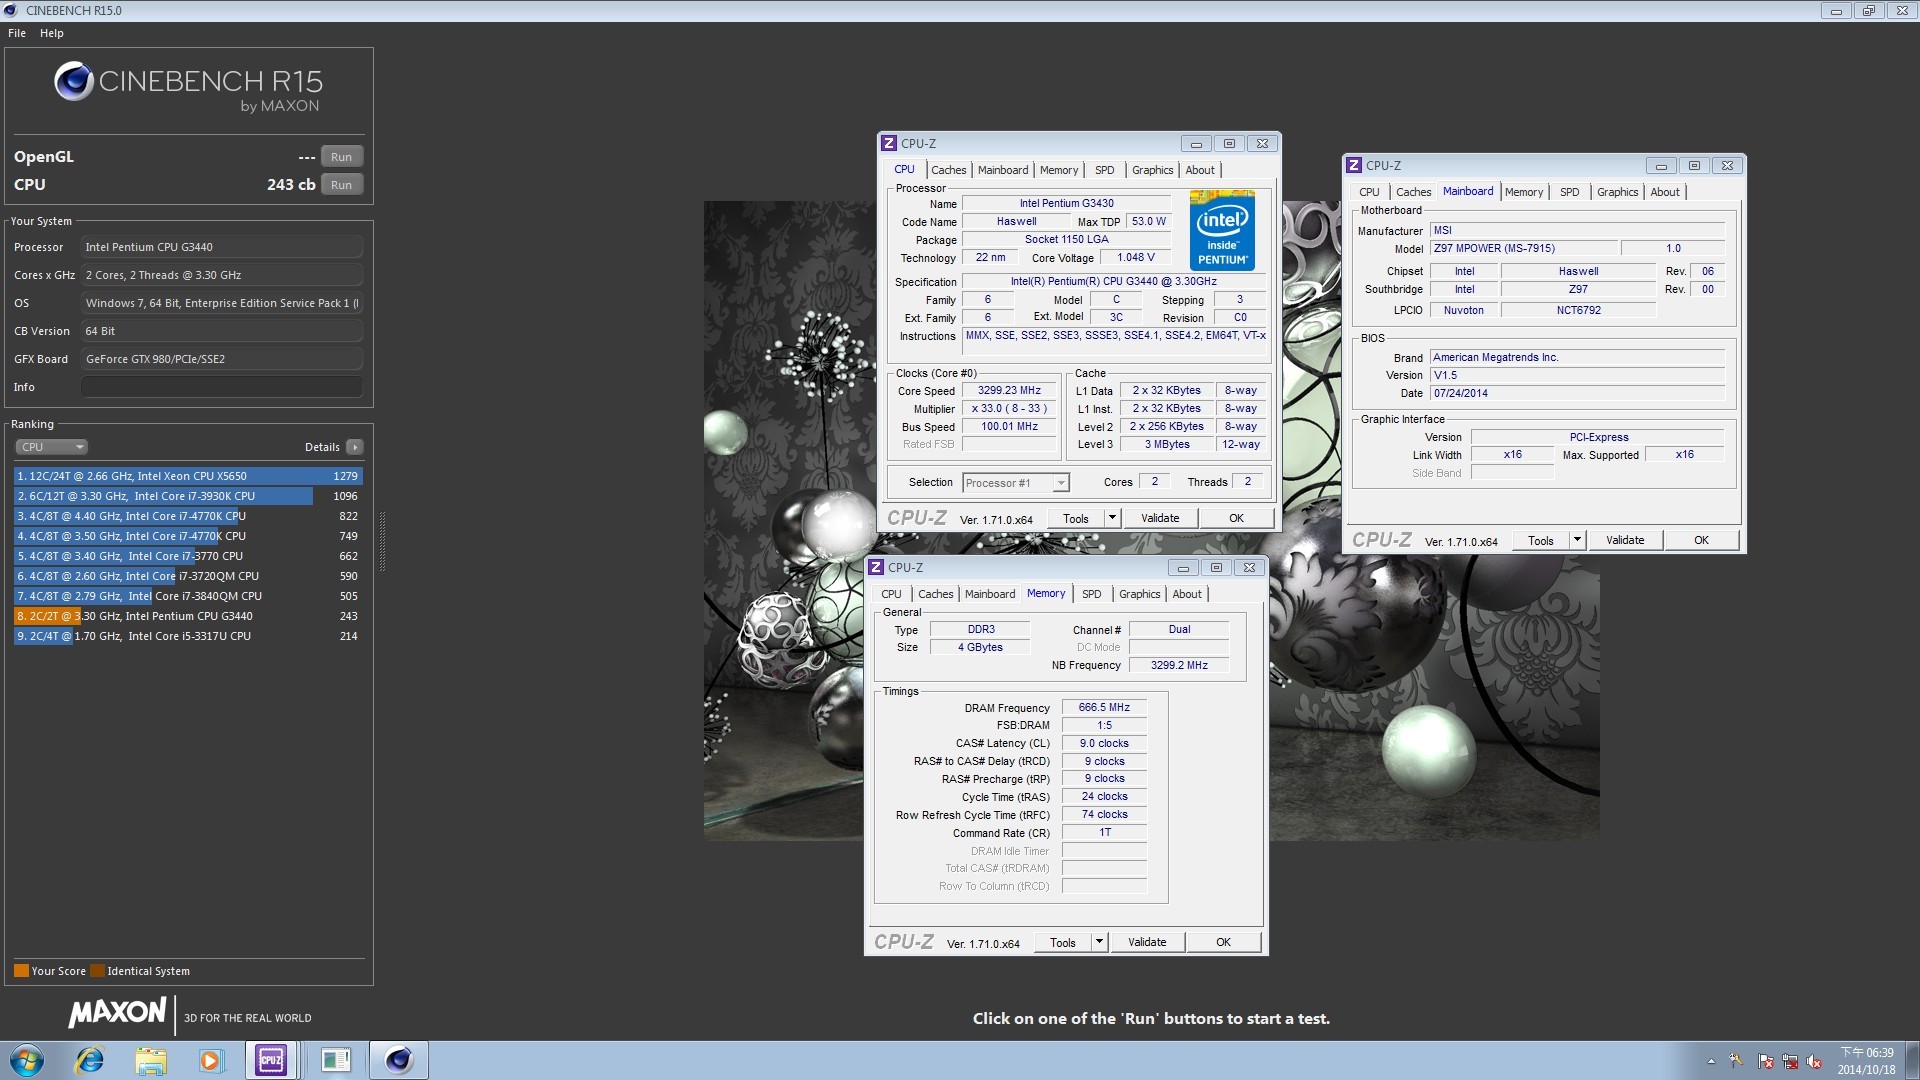This screenshot has height=1080, width=1920.
Task: Select Core i5-3317U ranking entry
Action: tap(188, 636)
